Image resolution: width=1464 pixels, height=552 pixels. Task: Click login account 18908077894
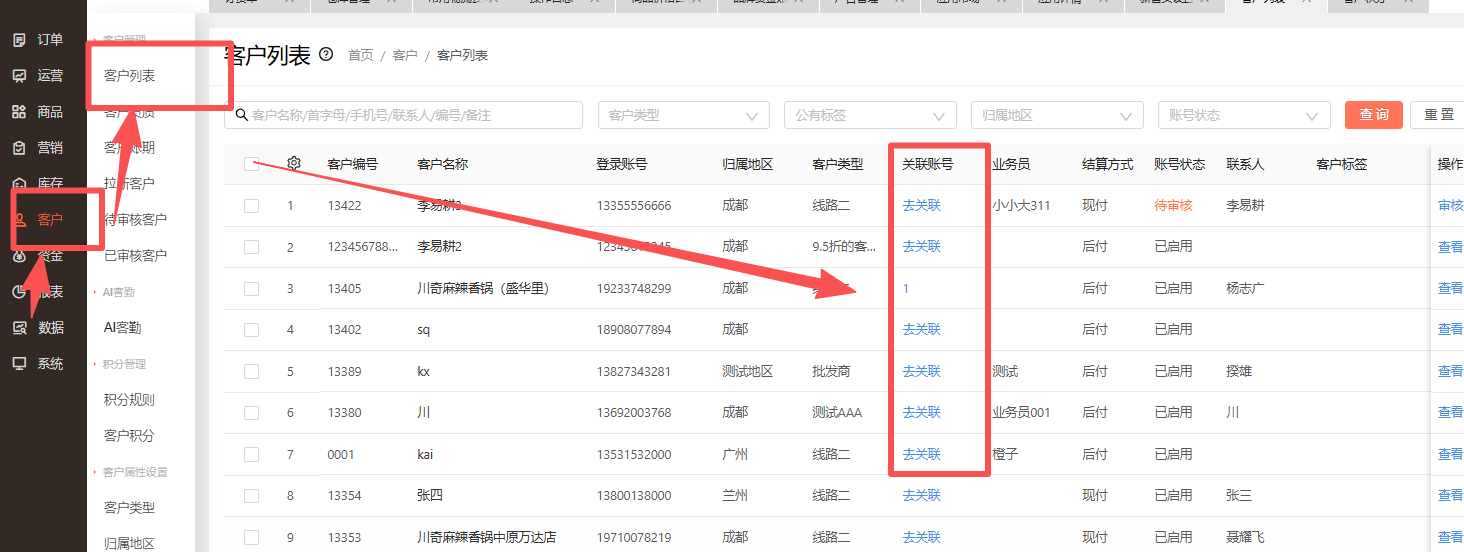(x=634, y=330)
